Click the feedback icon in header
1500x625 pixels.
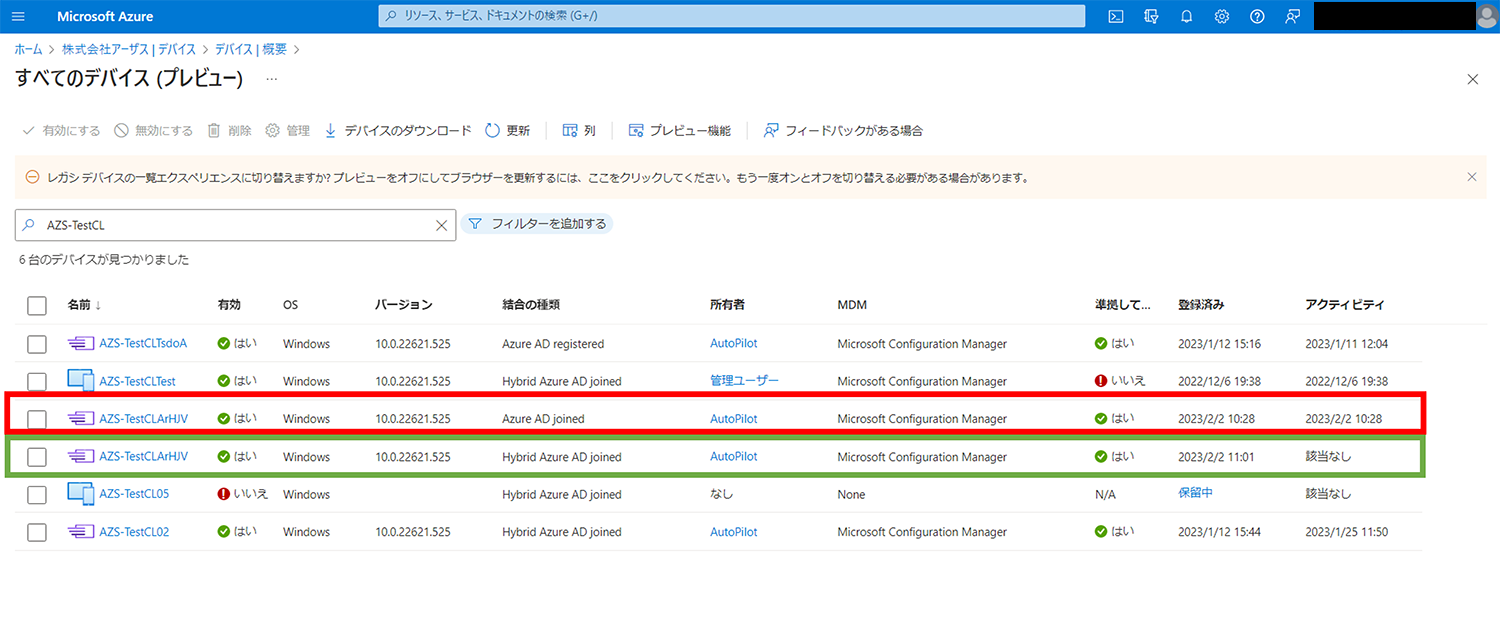[x=1293, y=17]
